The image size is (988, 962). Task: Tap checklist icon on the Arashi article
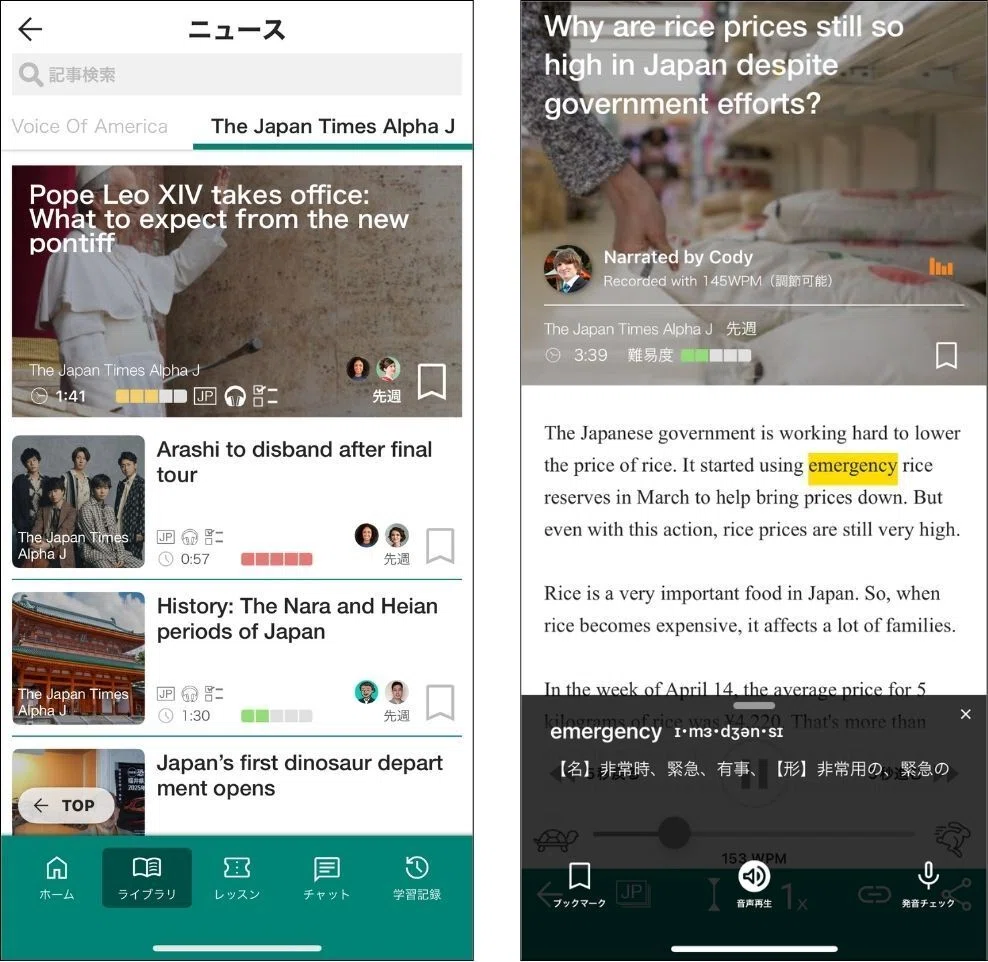click(x=214, y=537)
